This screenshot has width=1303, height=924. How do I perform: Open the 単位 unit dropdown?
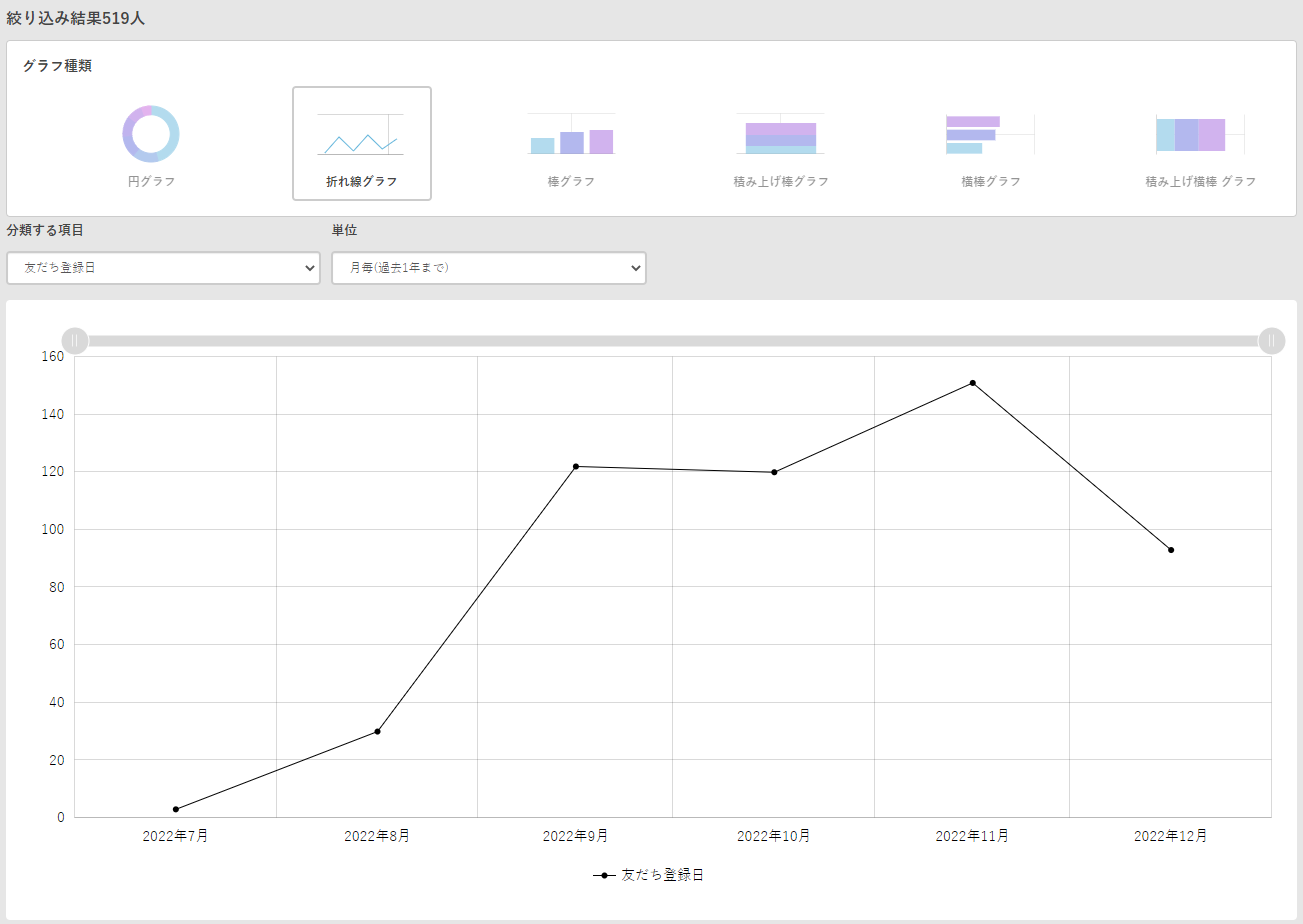click(488, 268)
